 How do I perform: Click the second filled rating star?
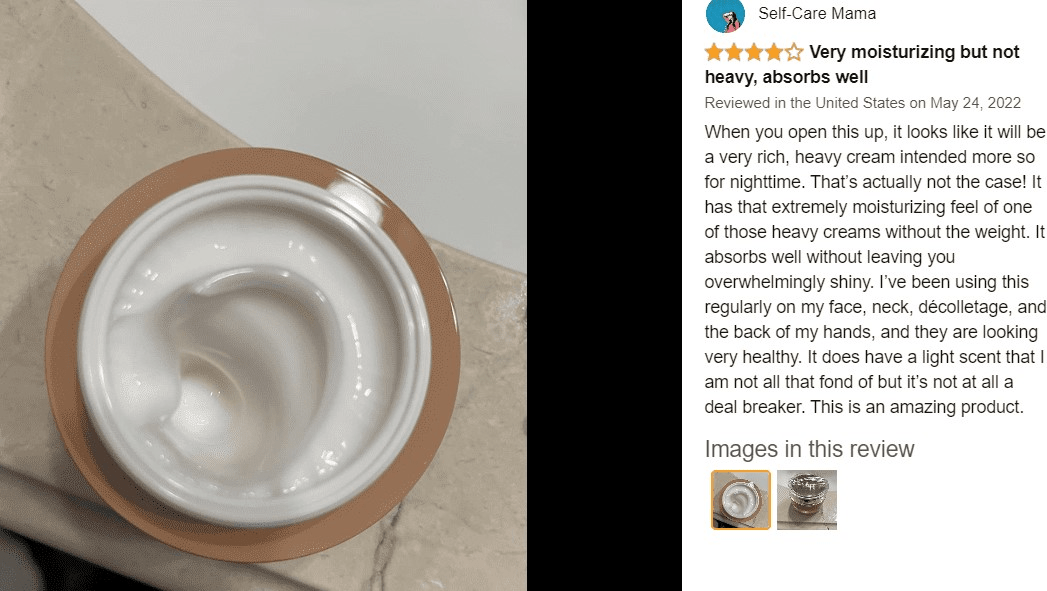[x=734, y=52]
